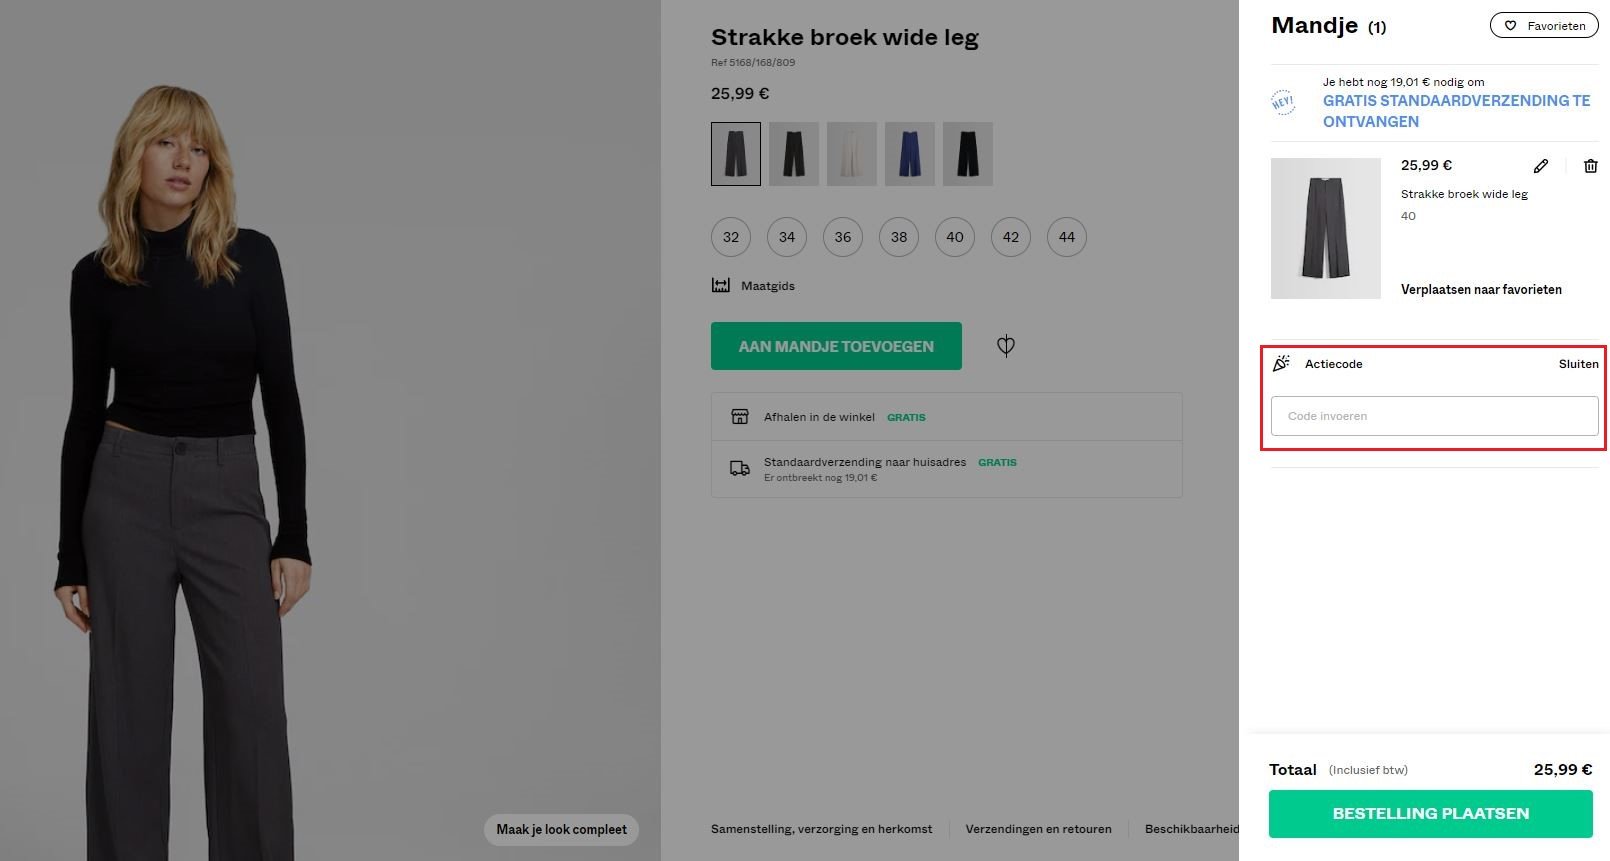Screen dimensions: 1610x861
Task: Select size 38 for the trousers
Action: pyautogui.click(x=898, y=237)
